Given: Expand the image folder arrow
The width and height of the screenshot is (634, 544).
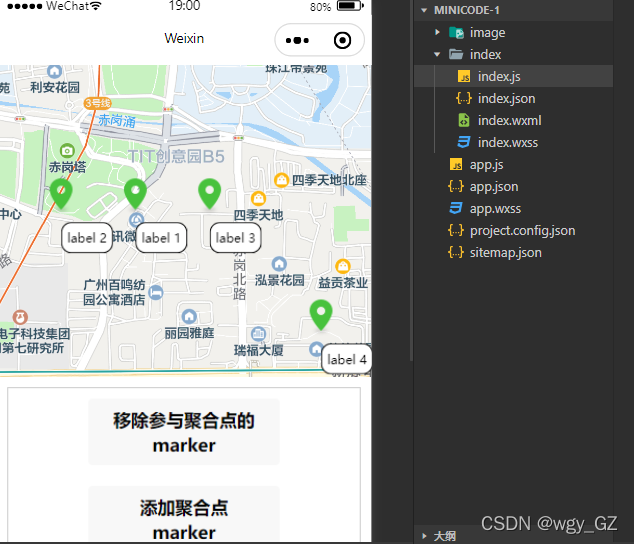Looking at the screenshot, I should pos(437,32).
